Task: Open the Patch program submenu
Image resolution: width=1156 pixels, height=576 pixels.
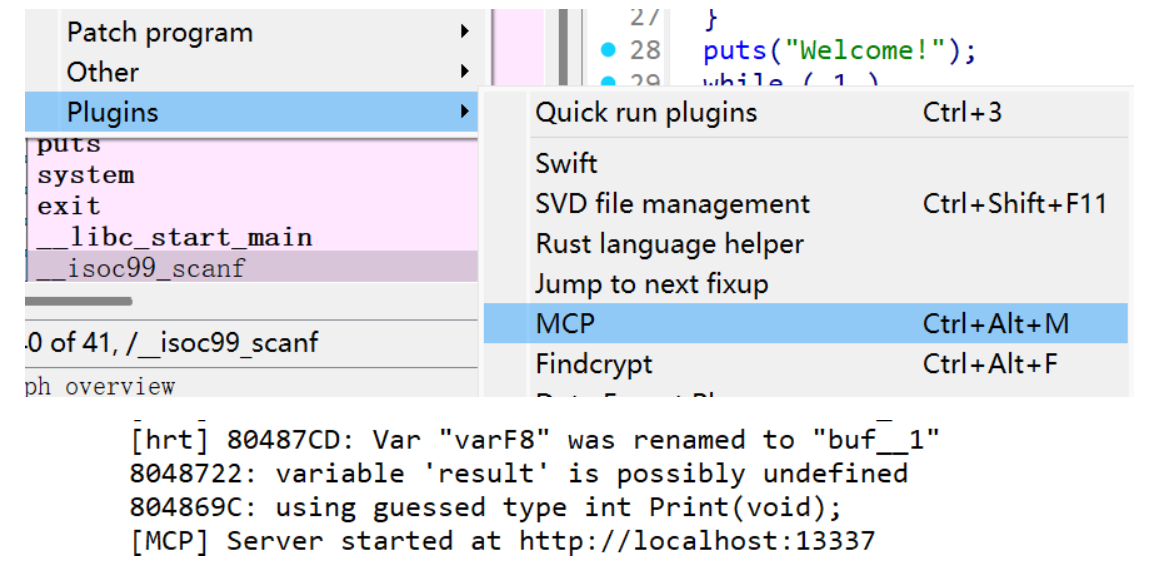Action: [160, 32]
